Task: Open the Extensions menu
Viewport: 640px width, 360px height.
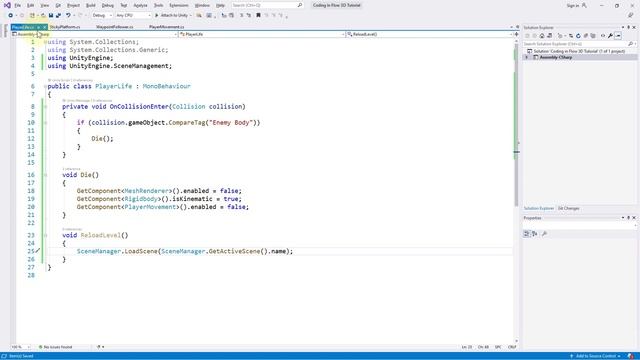Action: point(179,5)
